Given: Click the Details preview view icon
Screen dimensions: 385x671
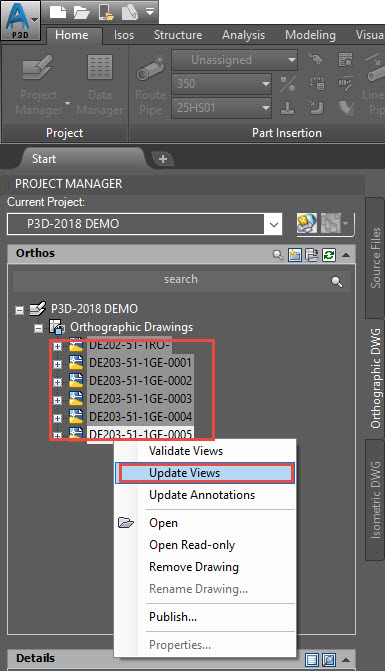Looking at the screenshot, I should coord(329,660).
